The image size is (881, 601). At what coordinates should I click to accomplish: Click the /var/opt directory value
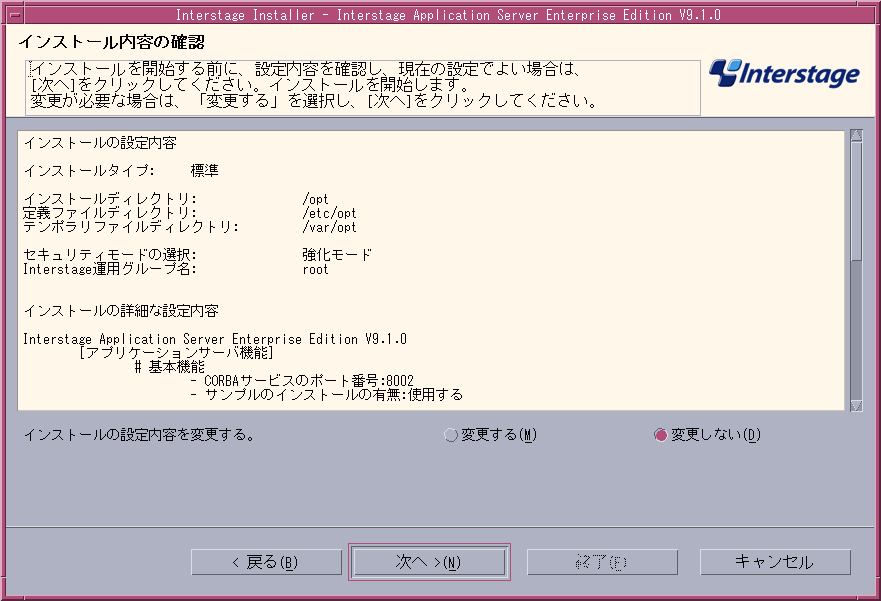pyautogui.click(x=329, y=227)
